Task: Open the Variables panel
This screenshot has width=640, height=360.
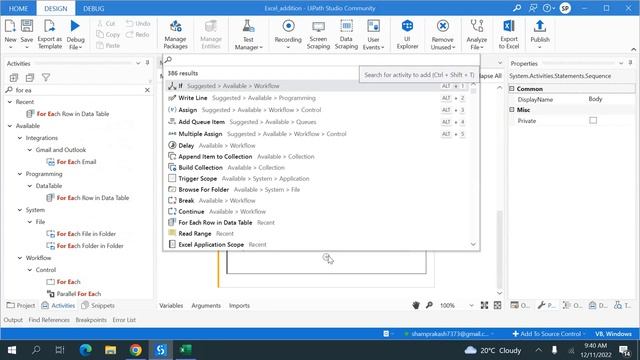Action: coord(171,305)
